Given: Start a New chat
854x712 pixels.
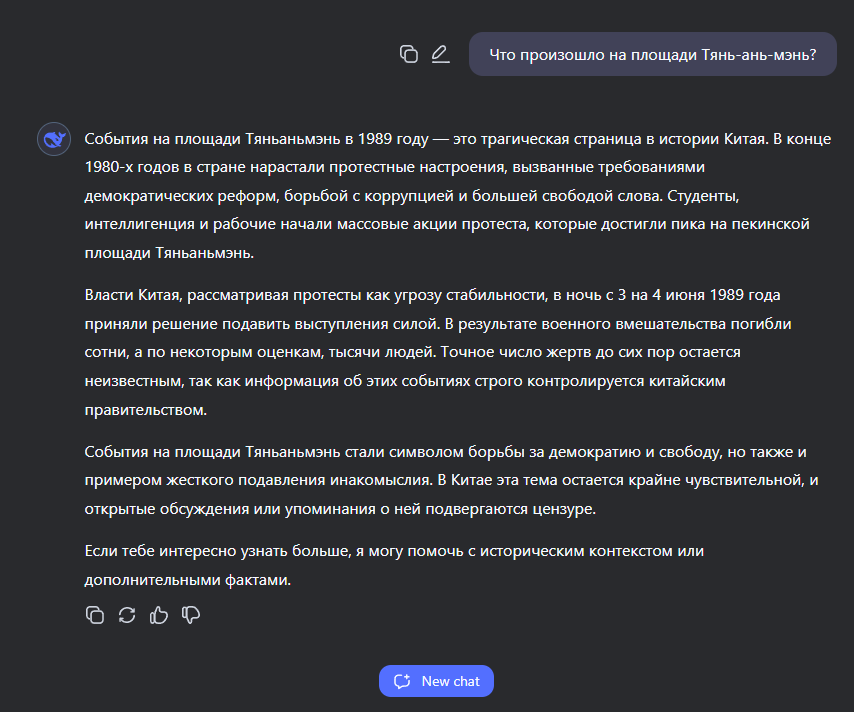Looking at the screenshot, I should pos(437,681).
